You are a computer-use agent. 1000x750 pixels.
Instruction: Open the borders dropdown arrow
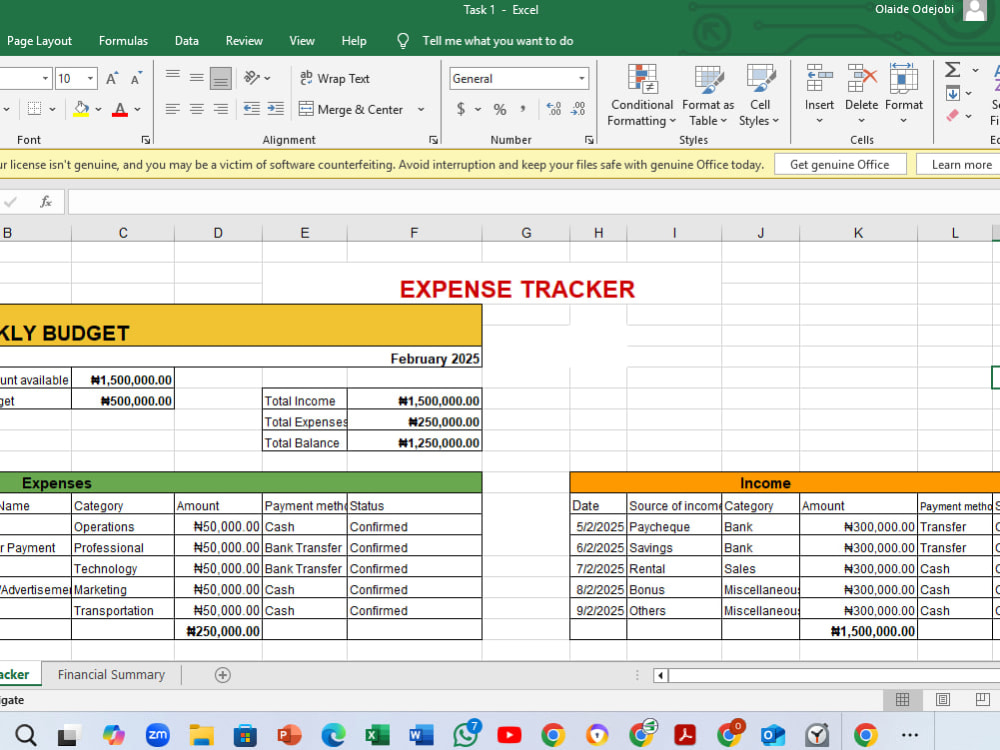pyautogui.click(x=52, y=109)
